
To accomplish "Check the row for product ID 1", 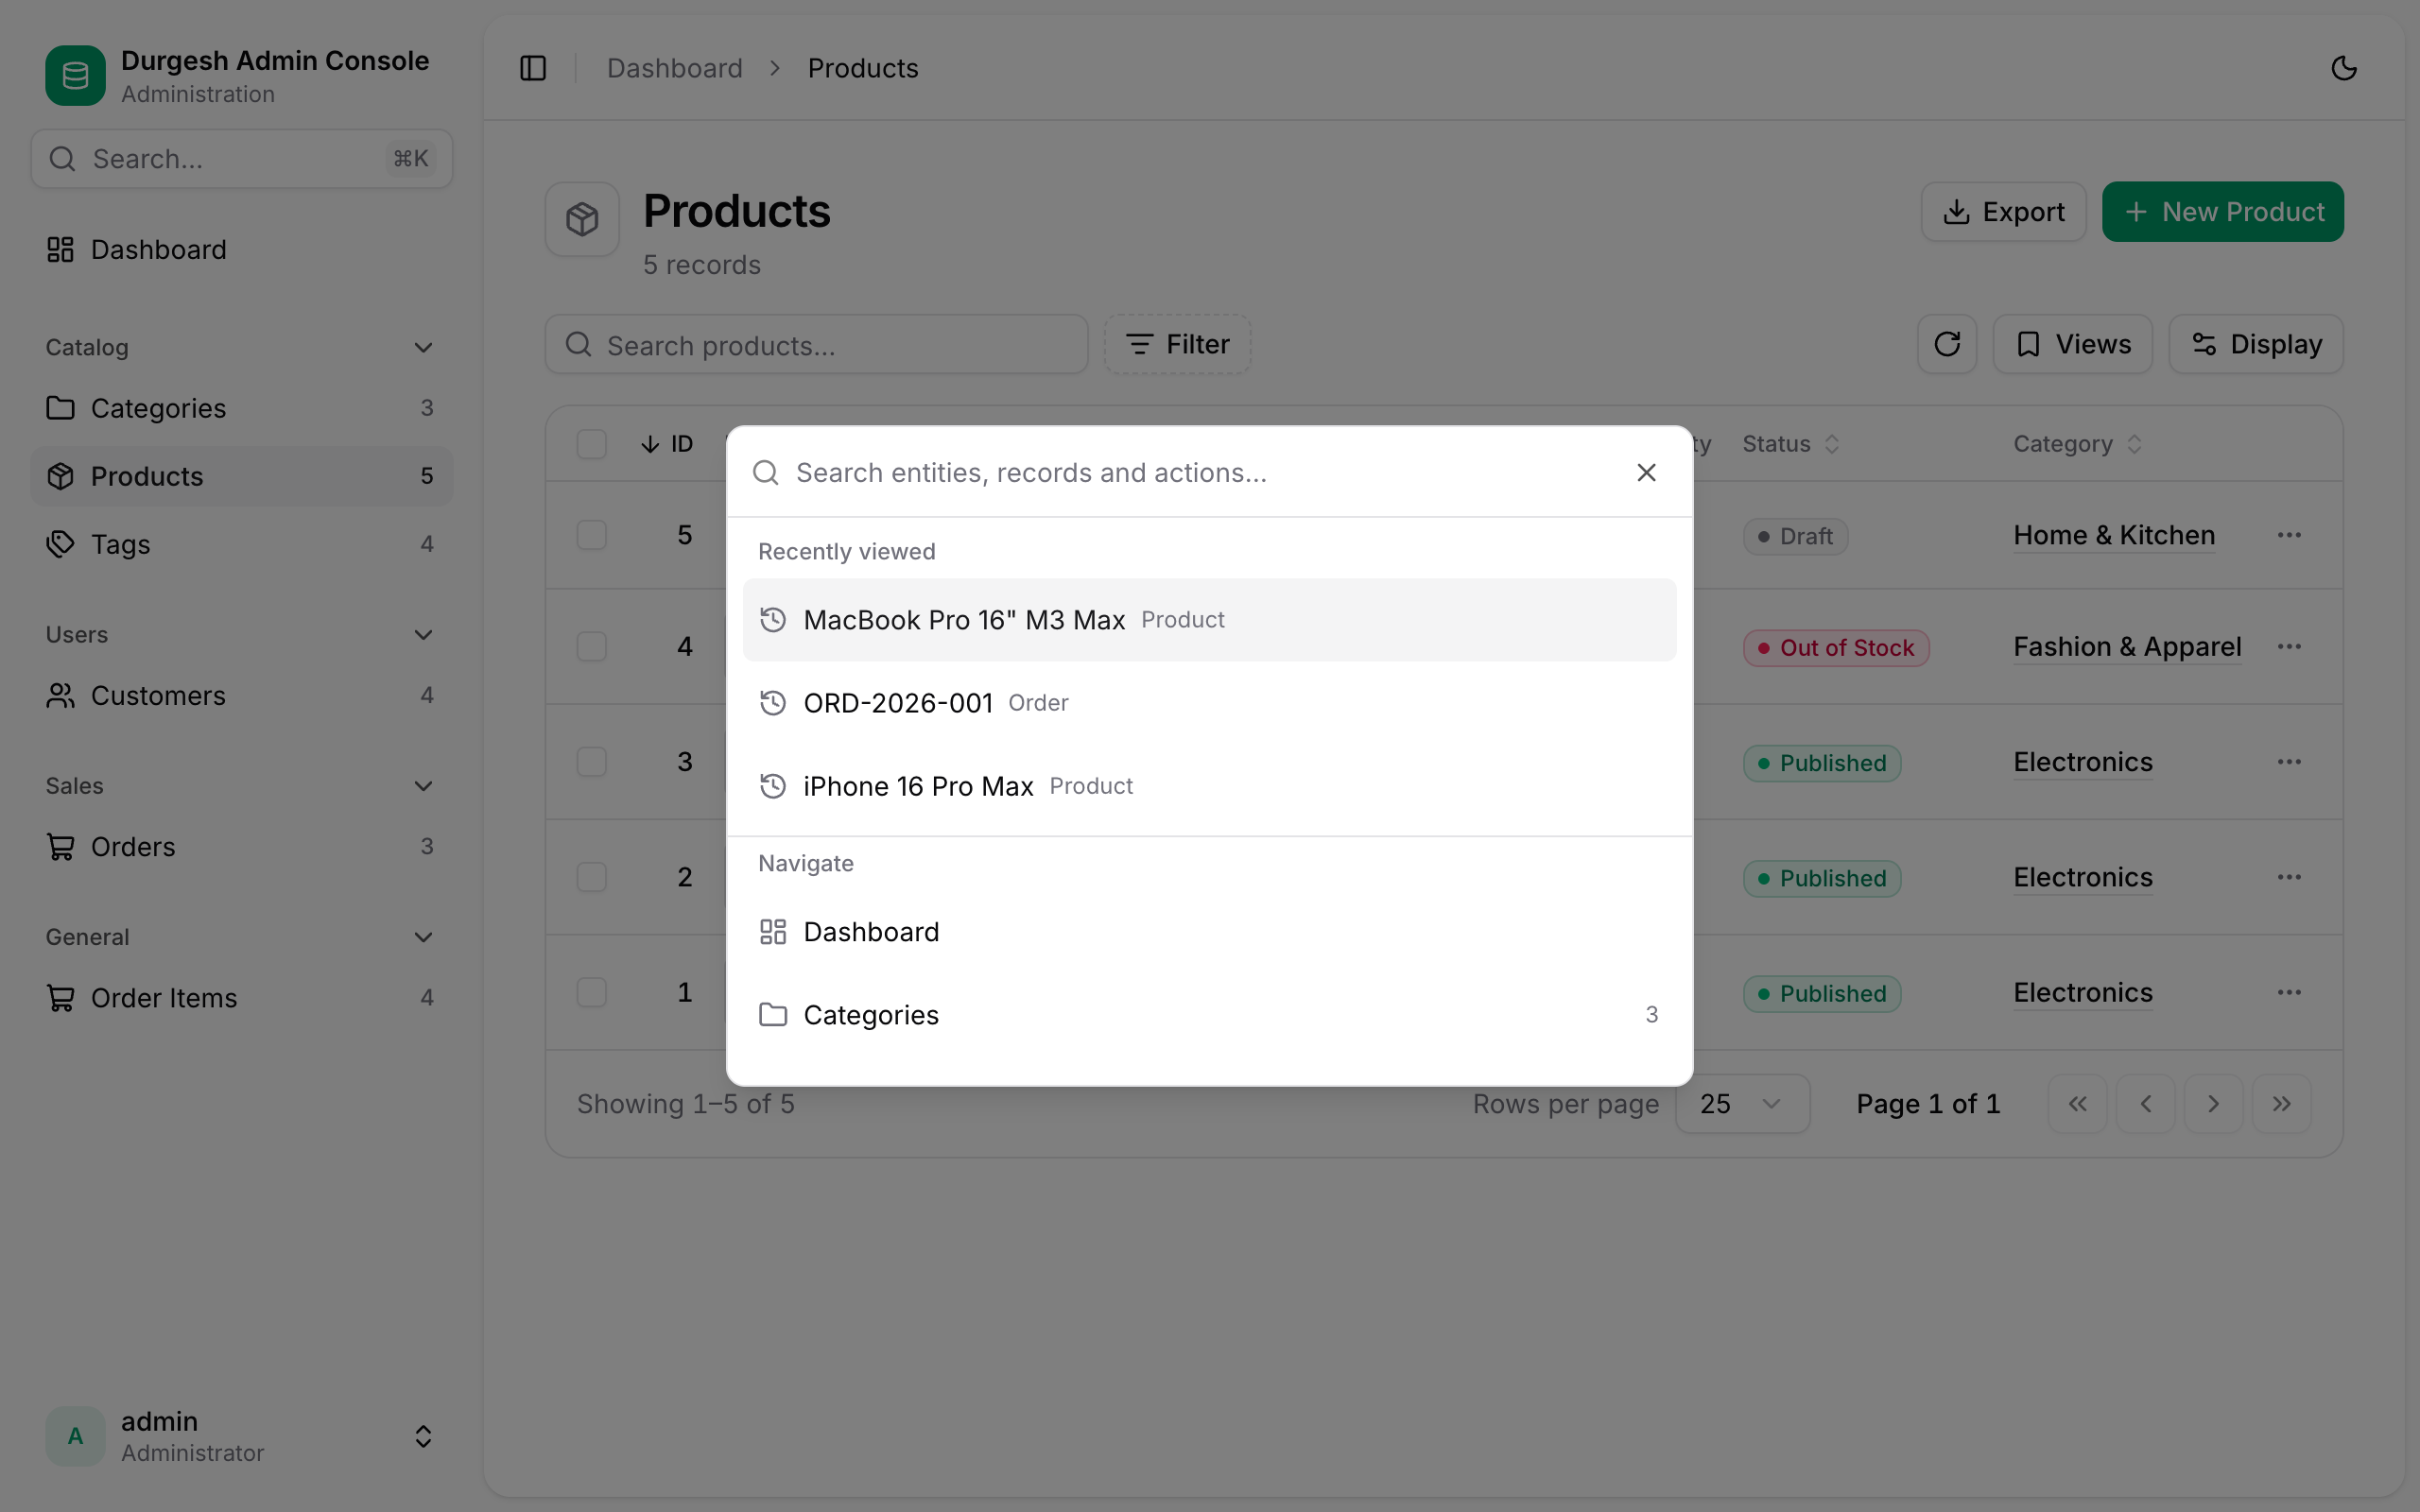I will 592,992.
